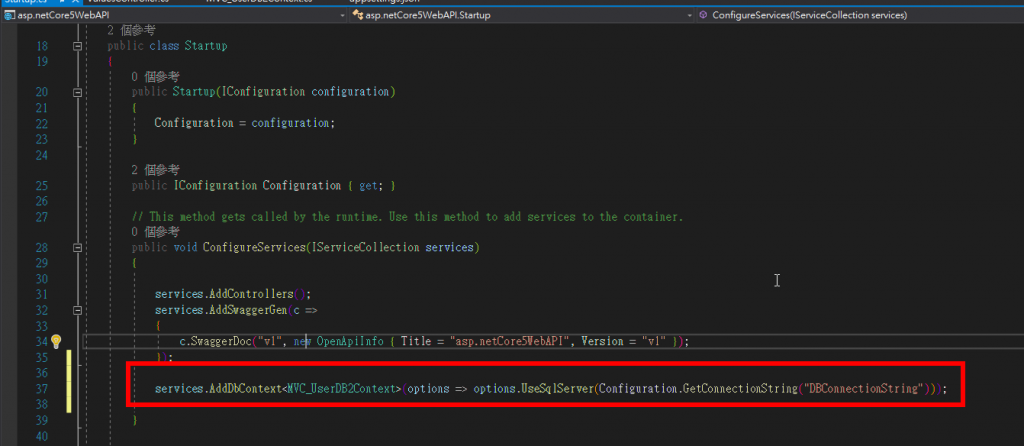Click the closing brace on line 39
Image resolution: width=1024 pixels, height=446 pixels.
coord(135,420)
